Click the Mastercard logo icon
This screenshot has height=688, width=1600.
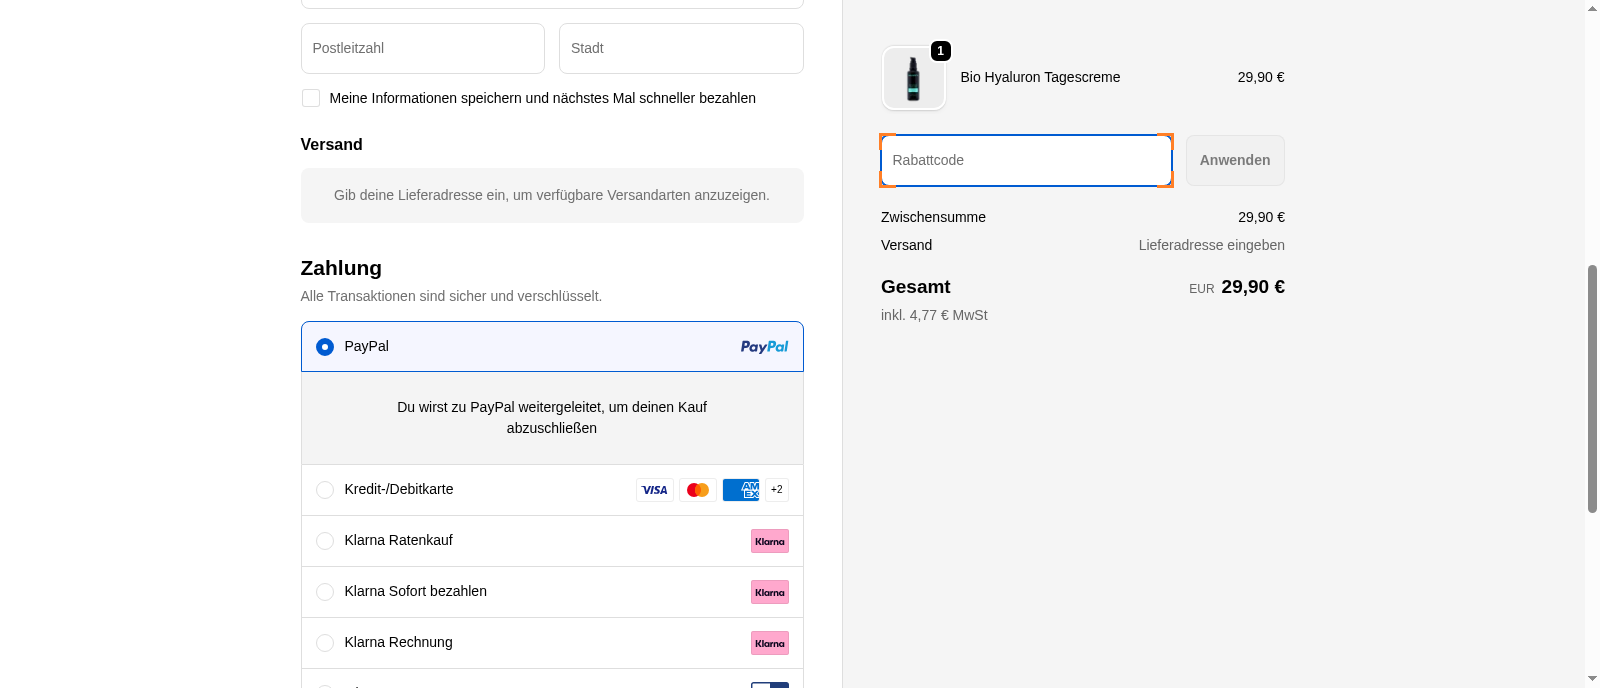click(698, 490)
